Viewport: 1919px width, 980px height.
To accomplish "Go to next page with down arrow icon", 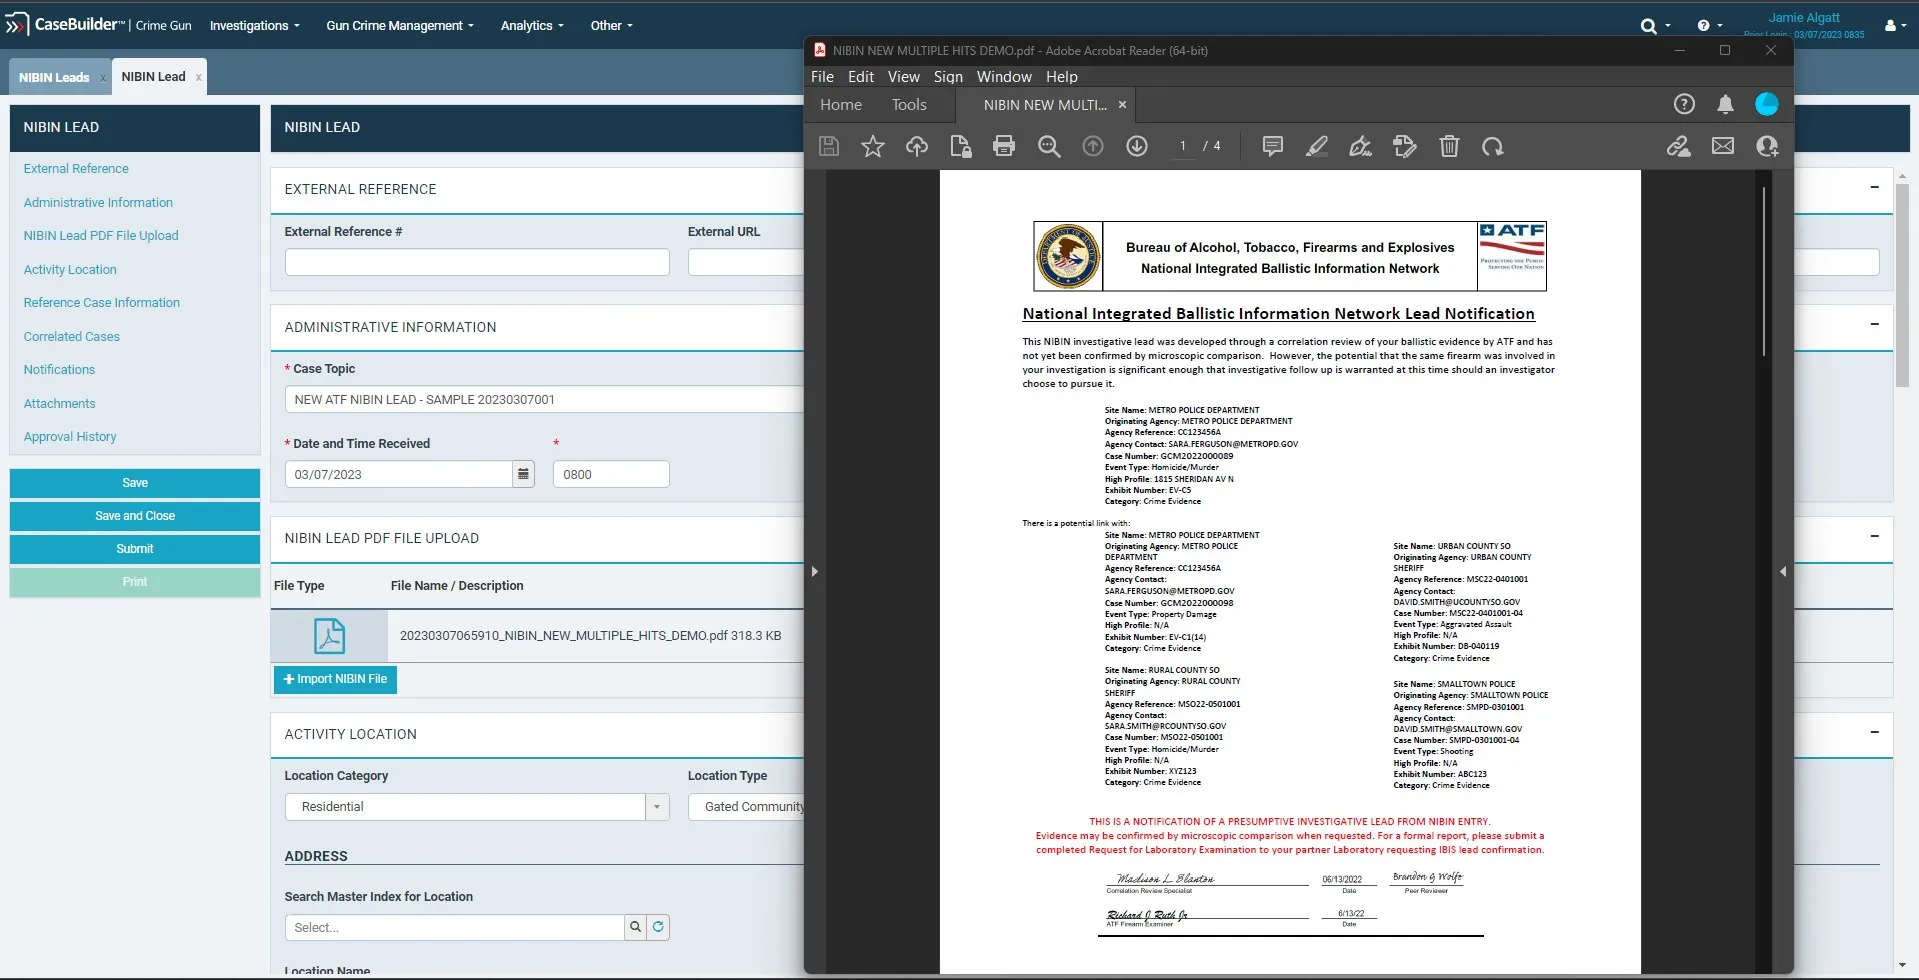I will [x=1137, y=147].
